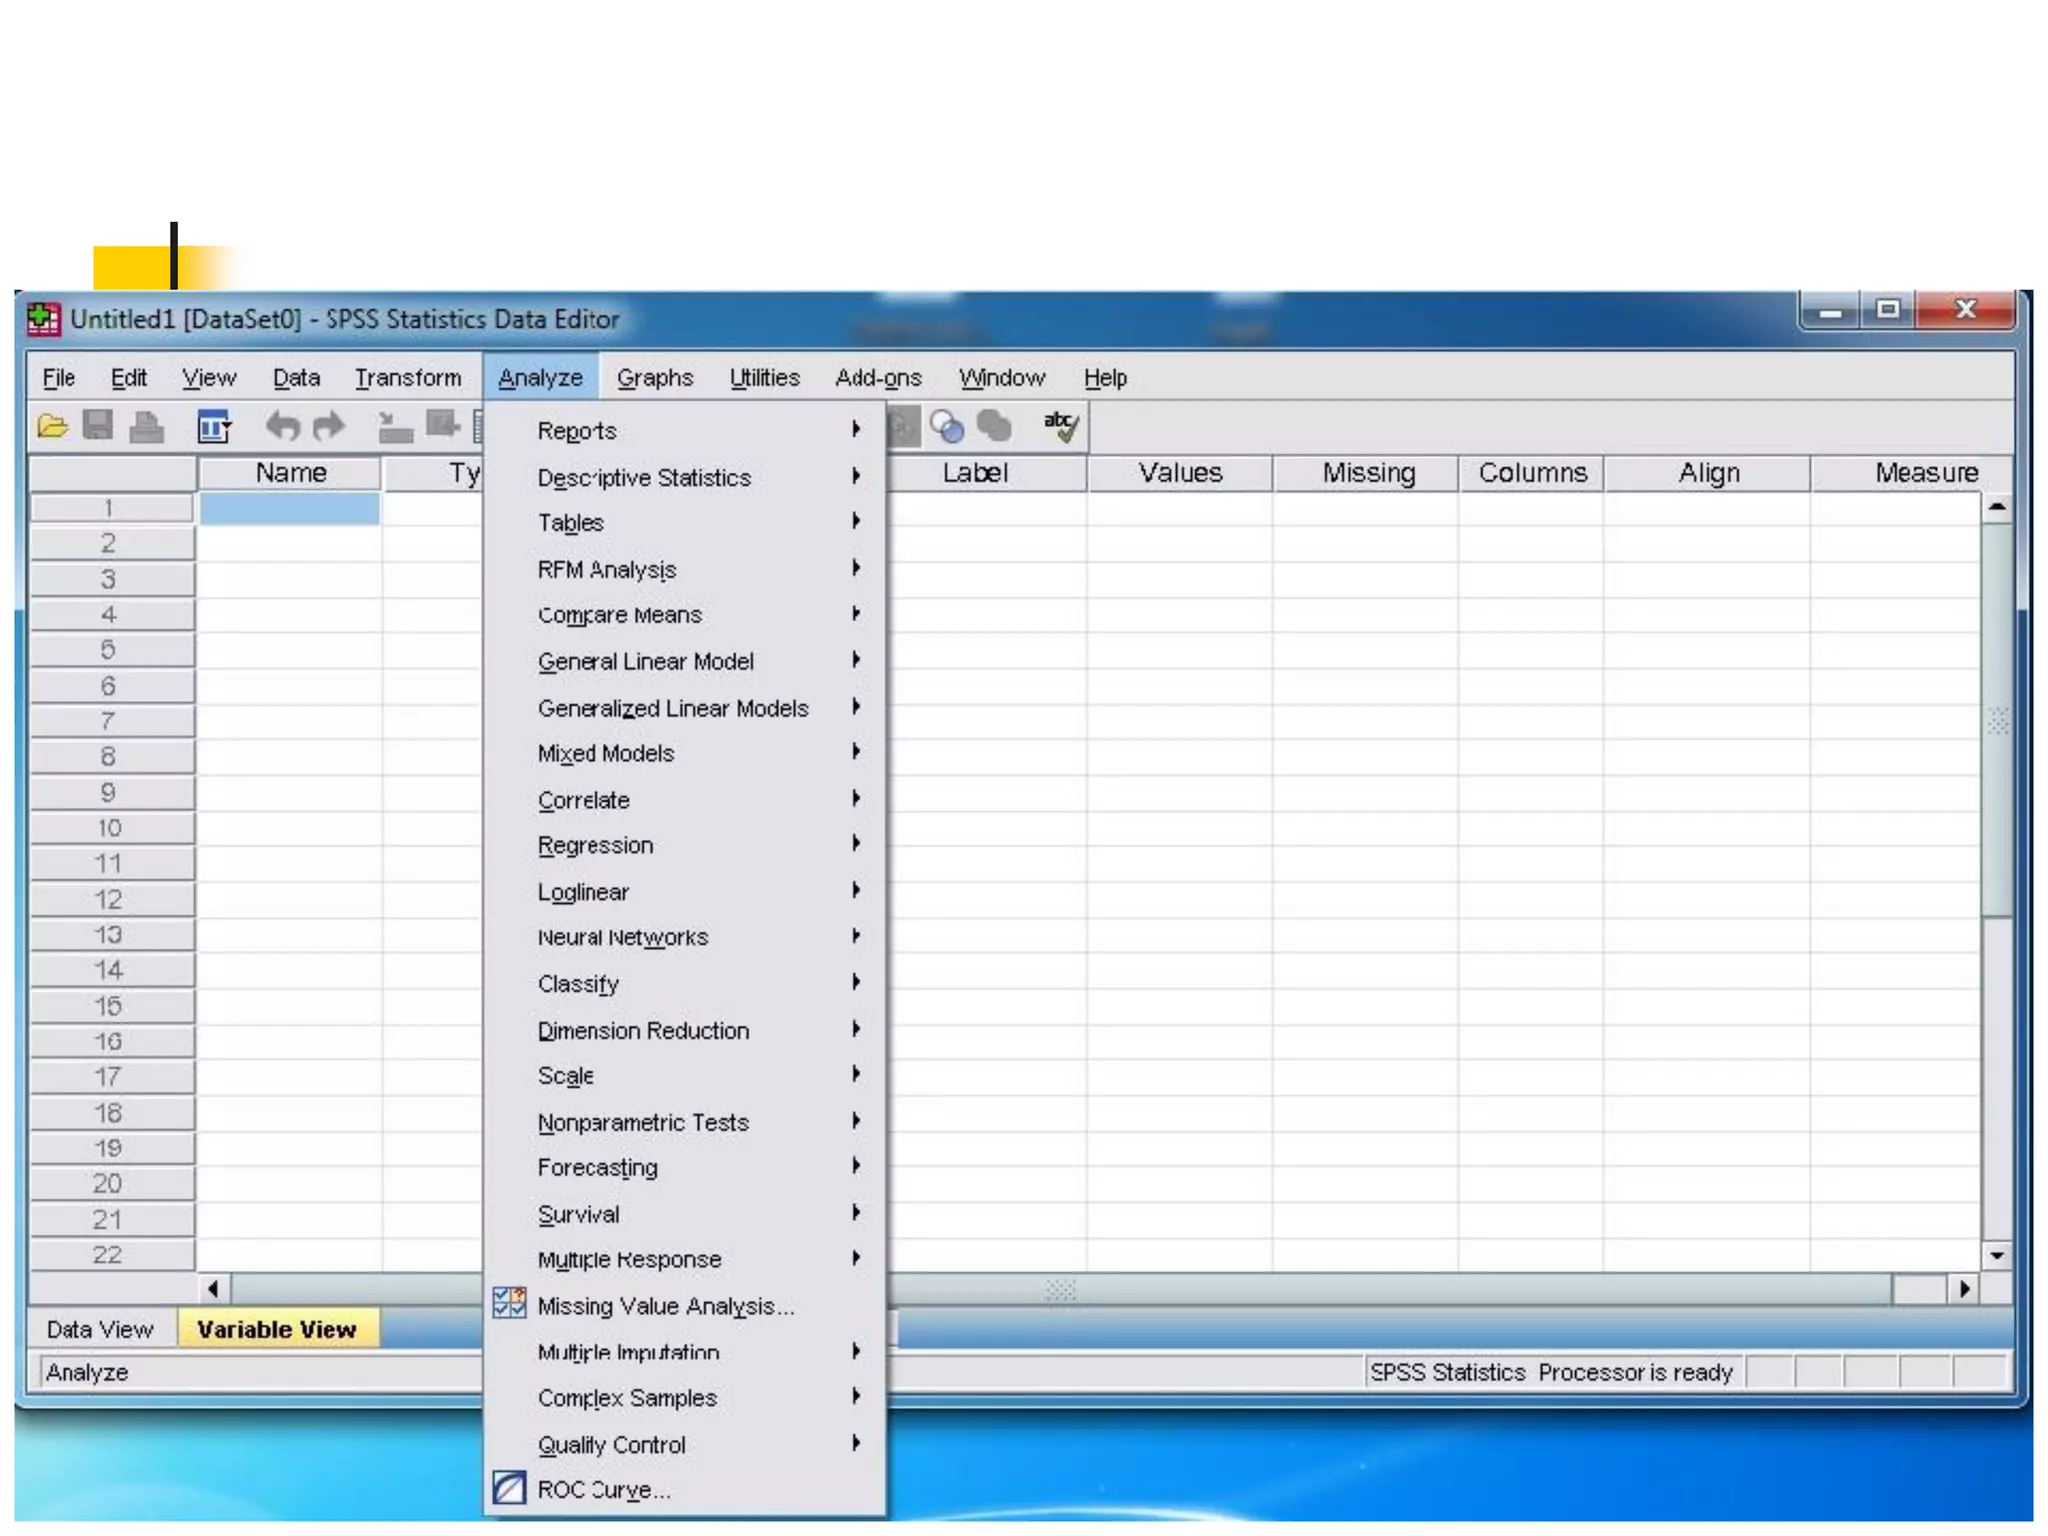Click the Open data document folder icon

pos(52,428)
